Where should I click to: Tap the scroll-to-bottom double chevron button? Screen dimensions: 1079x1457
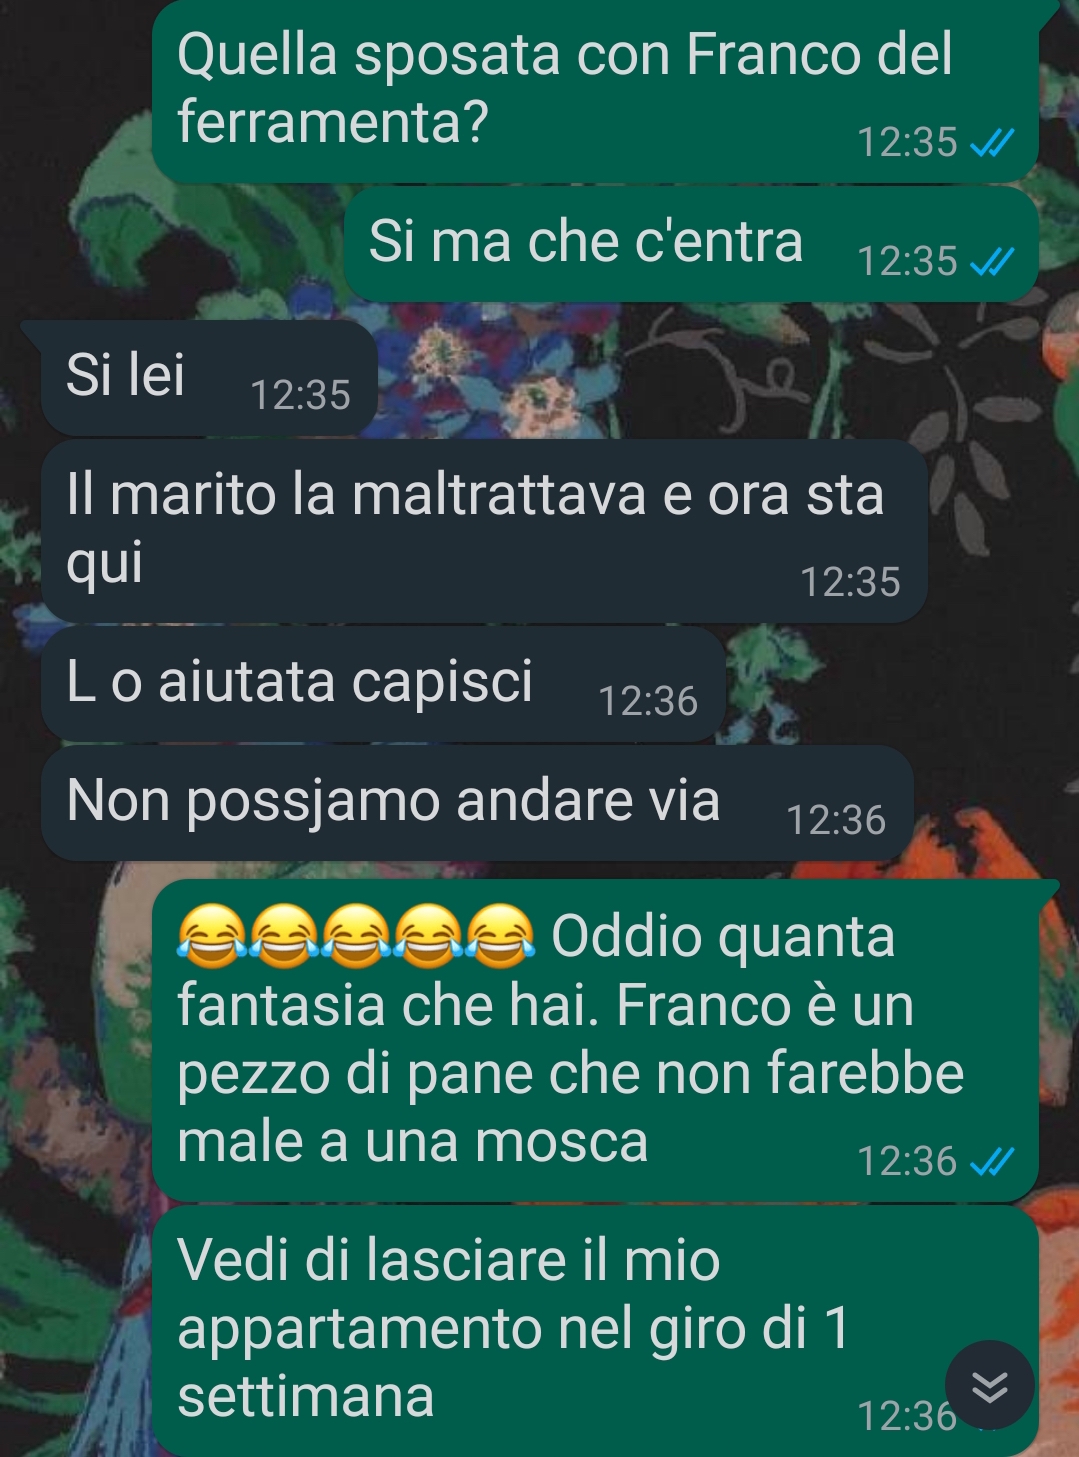tap(989, 1385)
